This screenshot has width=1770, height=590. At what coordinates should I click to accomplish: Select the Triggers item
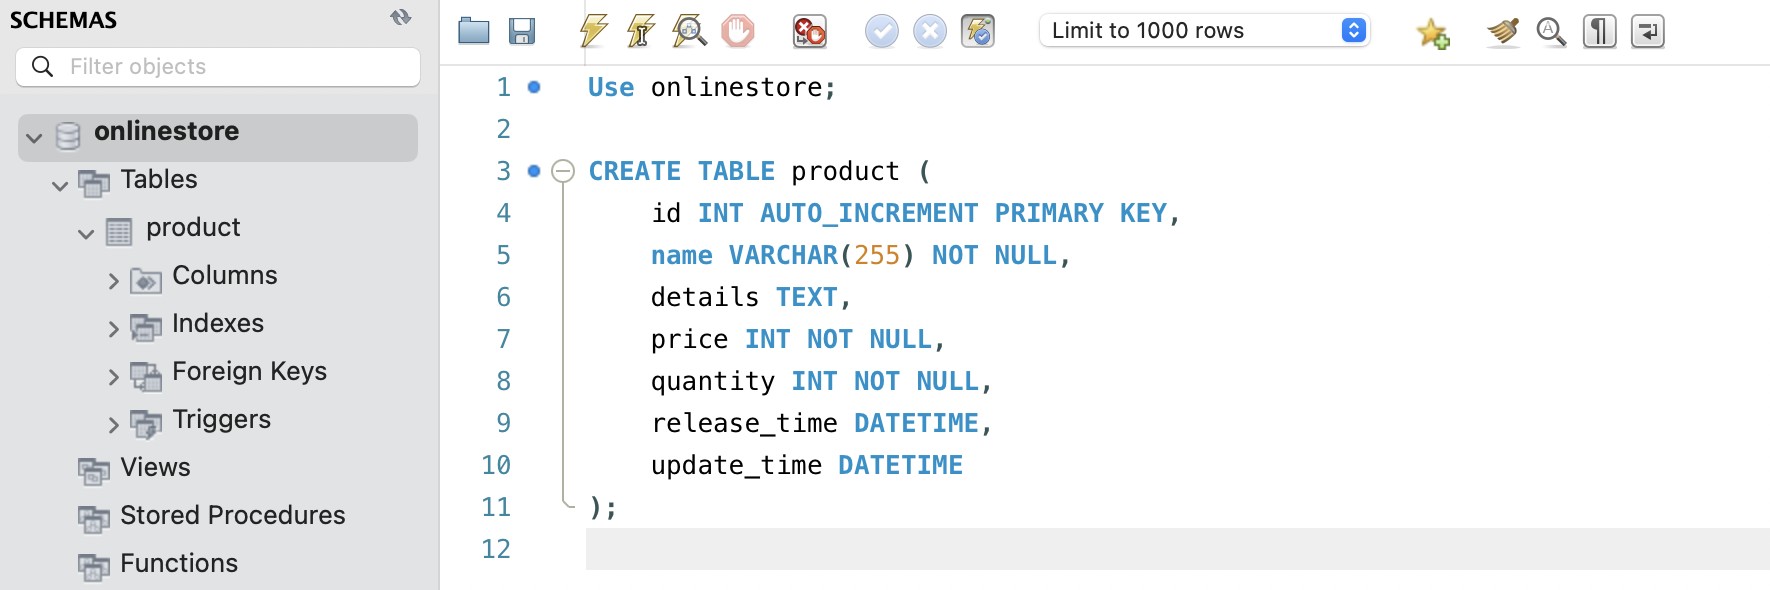tap(221, 419)
